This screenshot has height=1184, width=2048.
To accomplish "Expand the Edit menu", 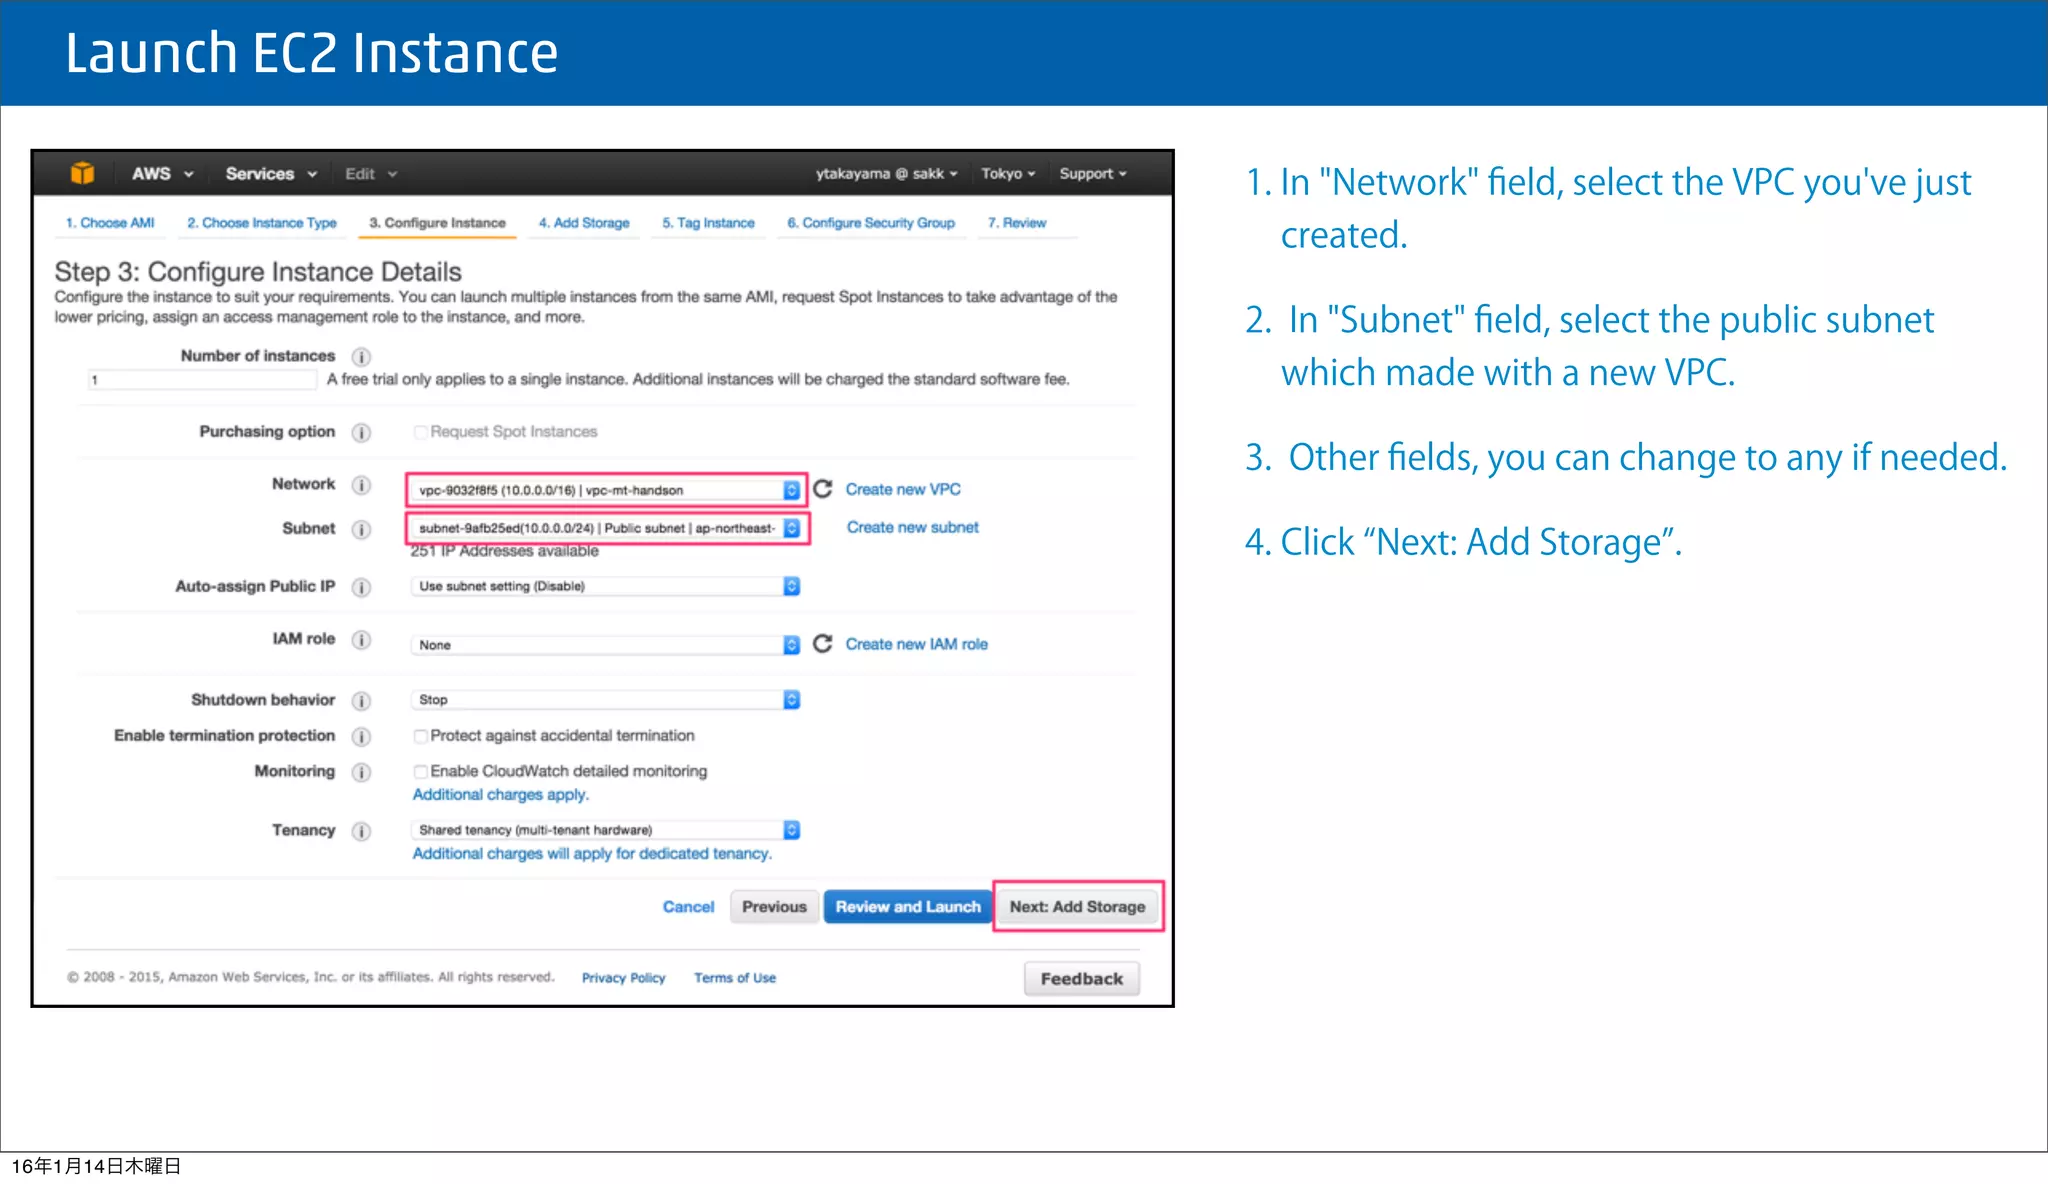I will [371, 174].
